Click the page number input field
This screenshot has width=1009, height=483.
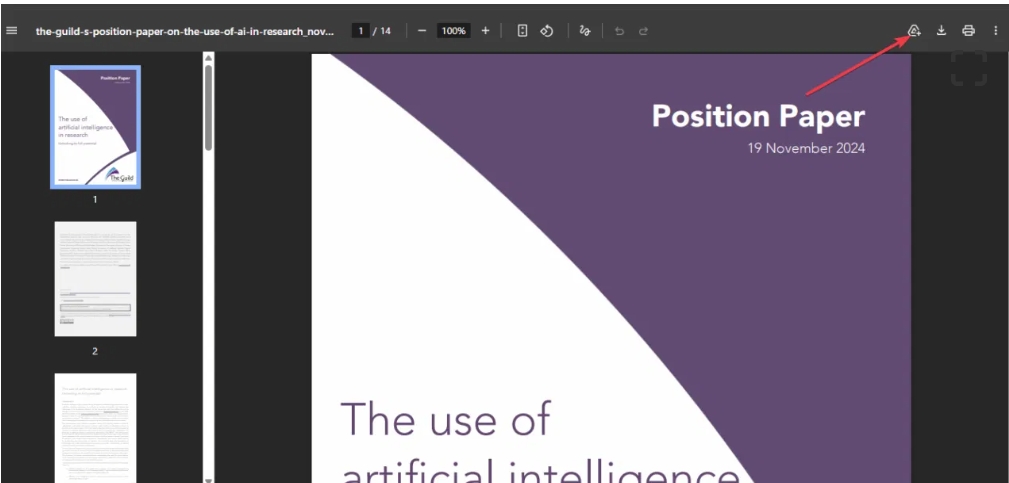click(x=360, y=31)
